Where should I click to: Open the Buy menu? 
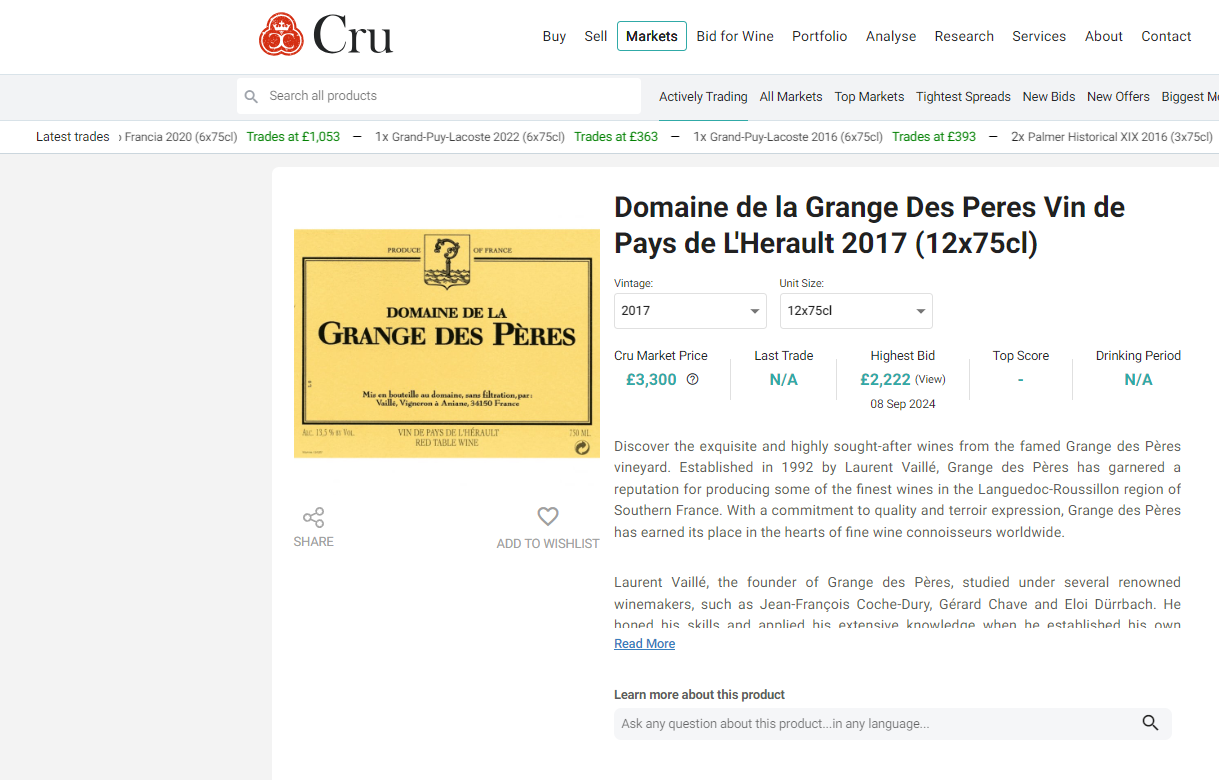tap(555, 36)
